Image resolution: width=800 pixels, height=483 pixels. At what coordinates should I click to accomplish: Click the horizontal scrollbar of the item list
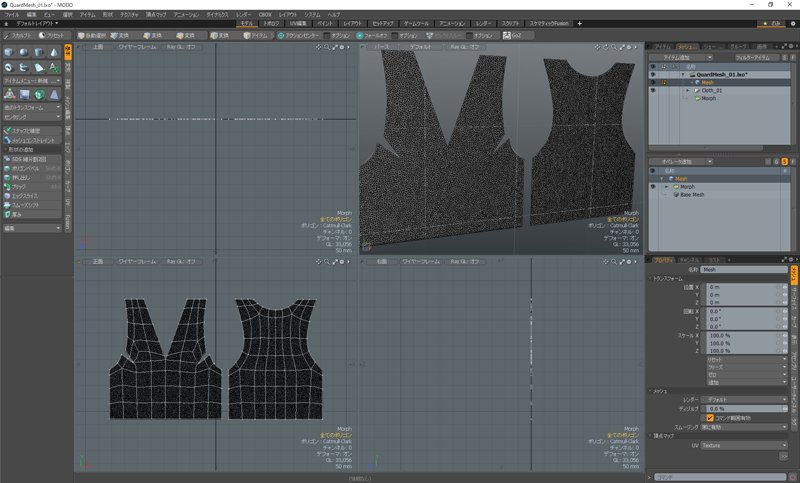[706, 148]
